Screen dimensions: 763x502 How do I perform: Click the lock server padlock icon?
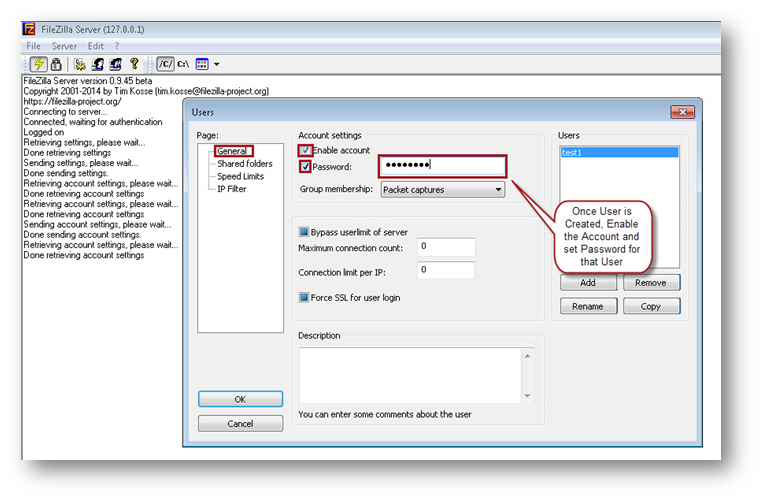tap(56, 64)
